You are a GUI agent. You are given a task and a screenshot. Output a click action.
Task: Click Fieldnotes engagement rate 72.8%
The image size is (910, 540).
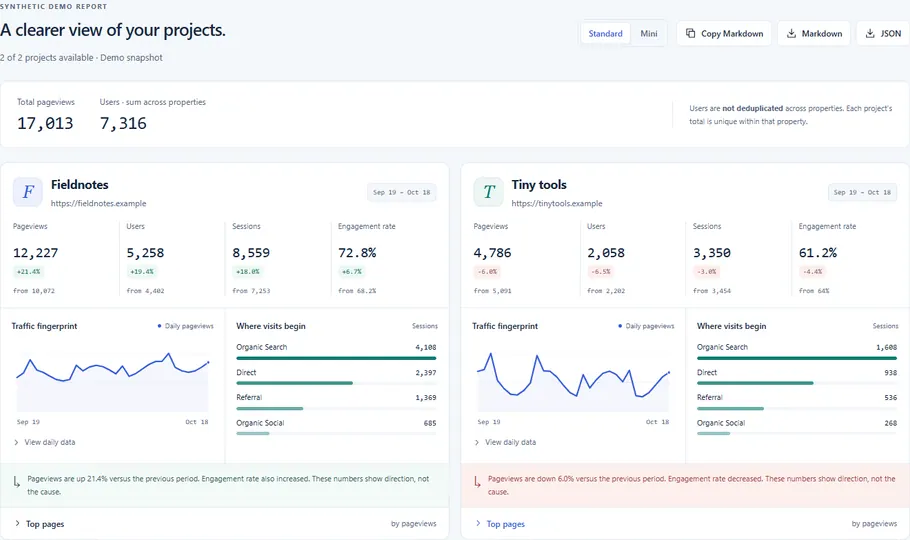click(357, 253)
